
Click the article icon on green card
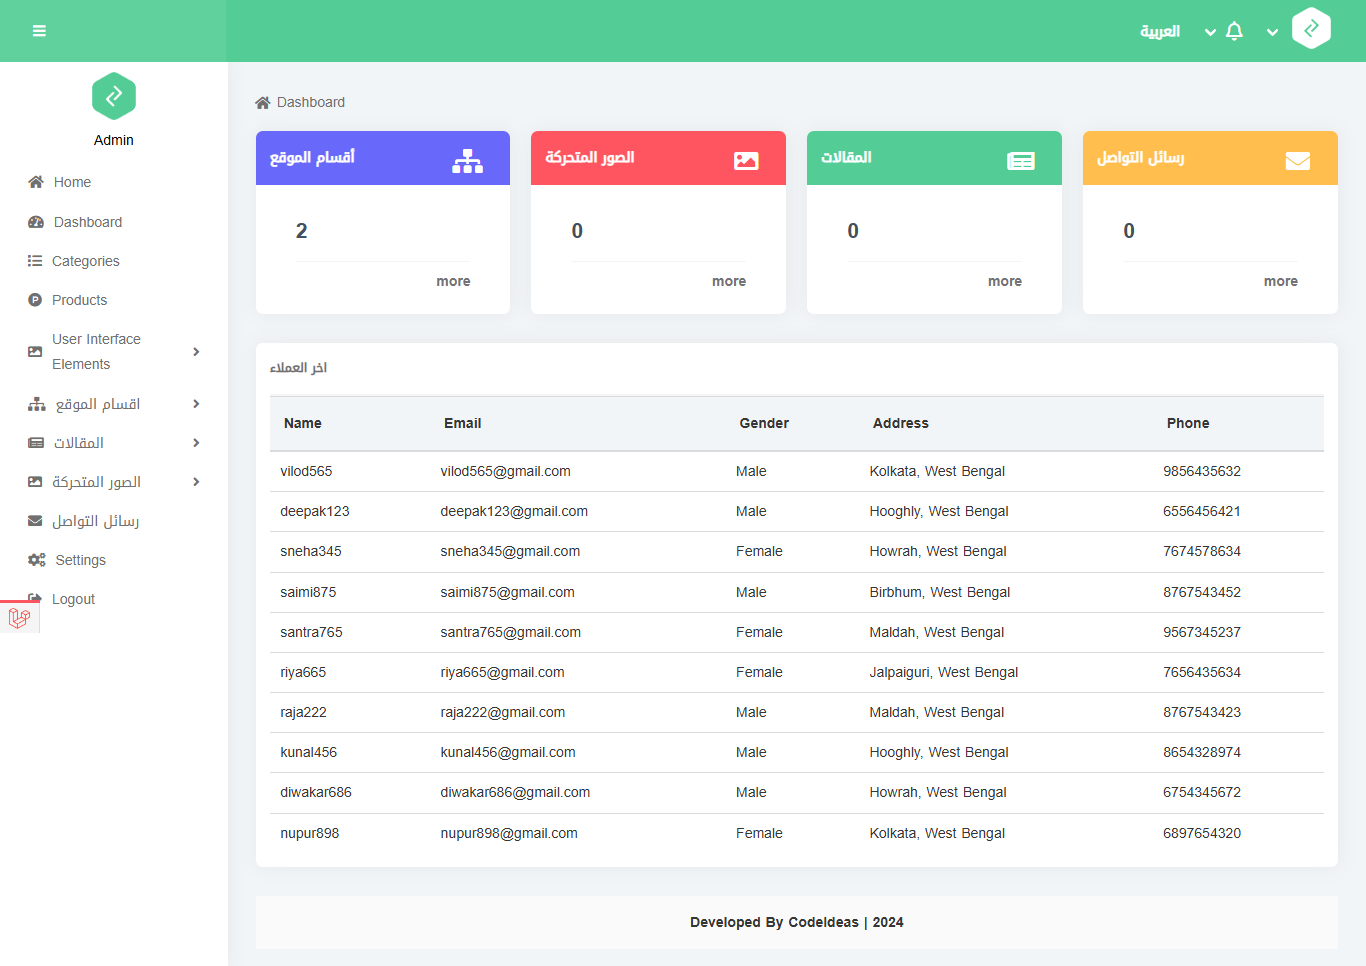[x=1020, y=161]
